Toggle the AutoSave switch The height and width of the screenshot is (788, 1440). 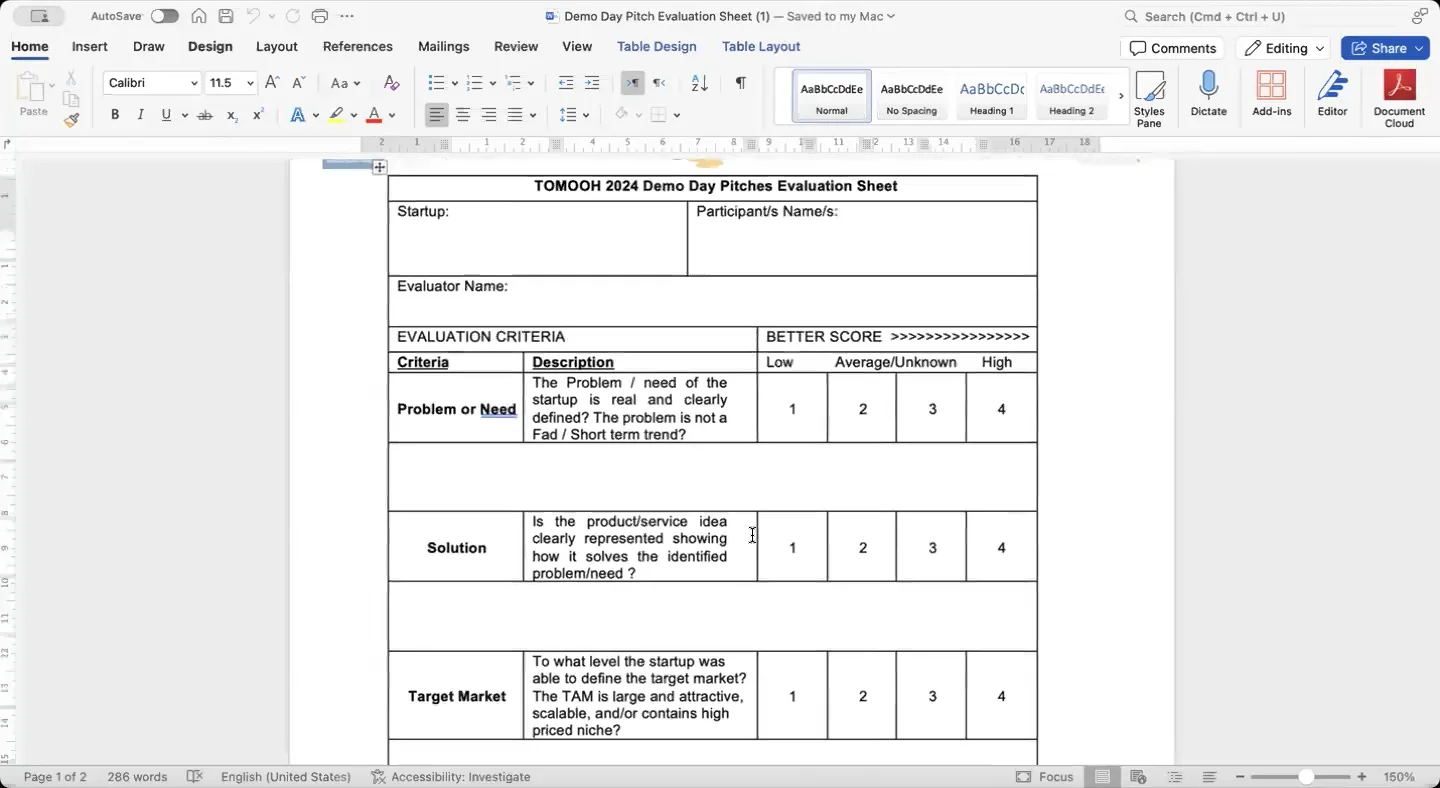click(164, 16)
